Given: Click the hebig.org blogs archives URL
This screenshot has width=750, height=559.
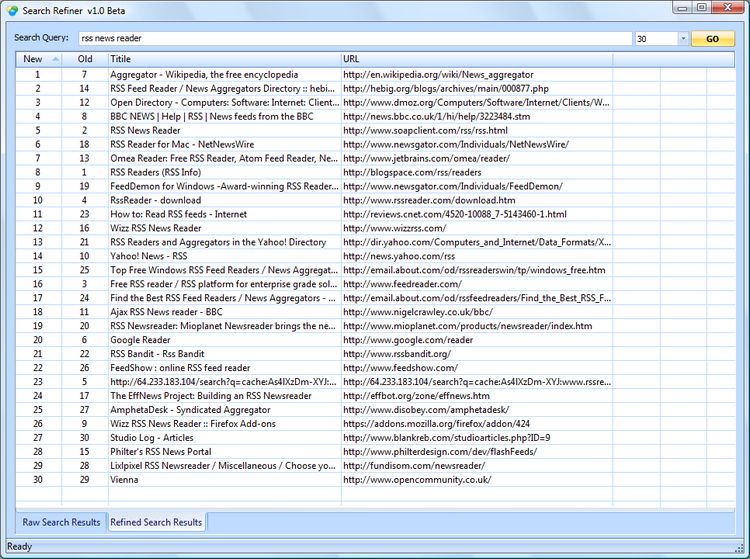Looking at the screenshot, I should (x=446, y=88).
